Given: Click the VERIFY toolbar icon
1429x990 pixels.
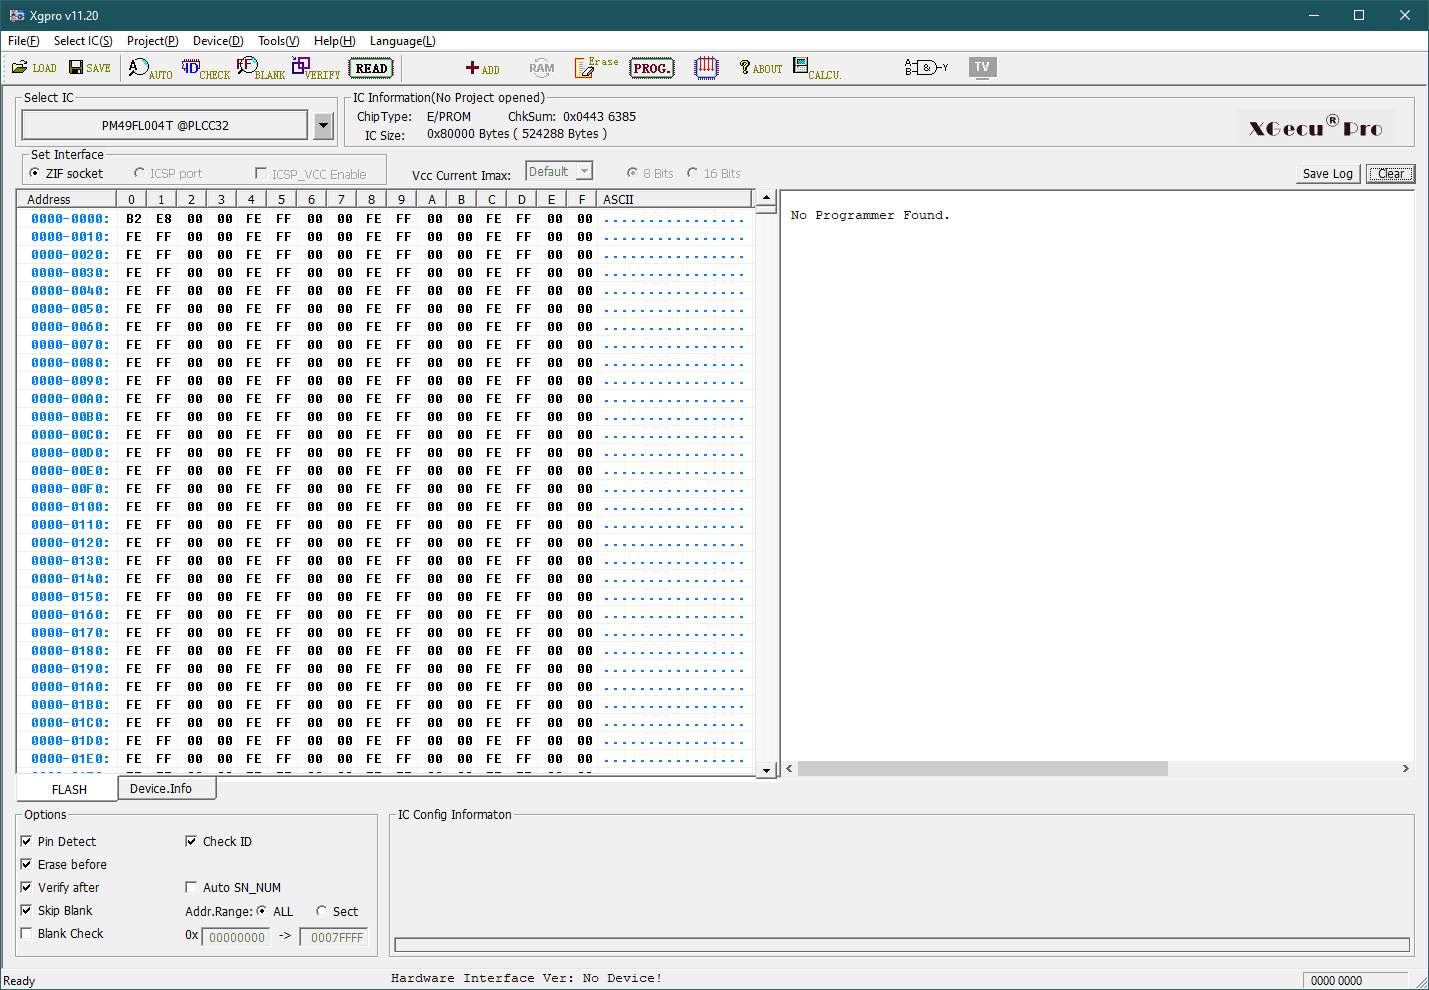Looking at the screenshot, I should (315, 68).
